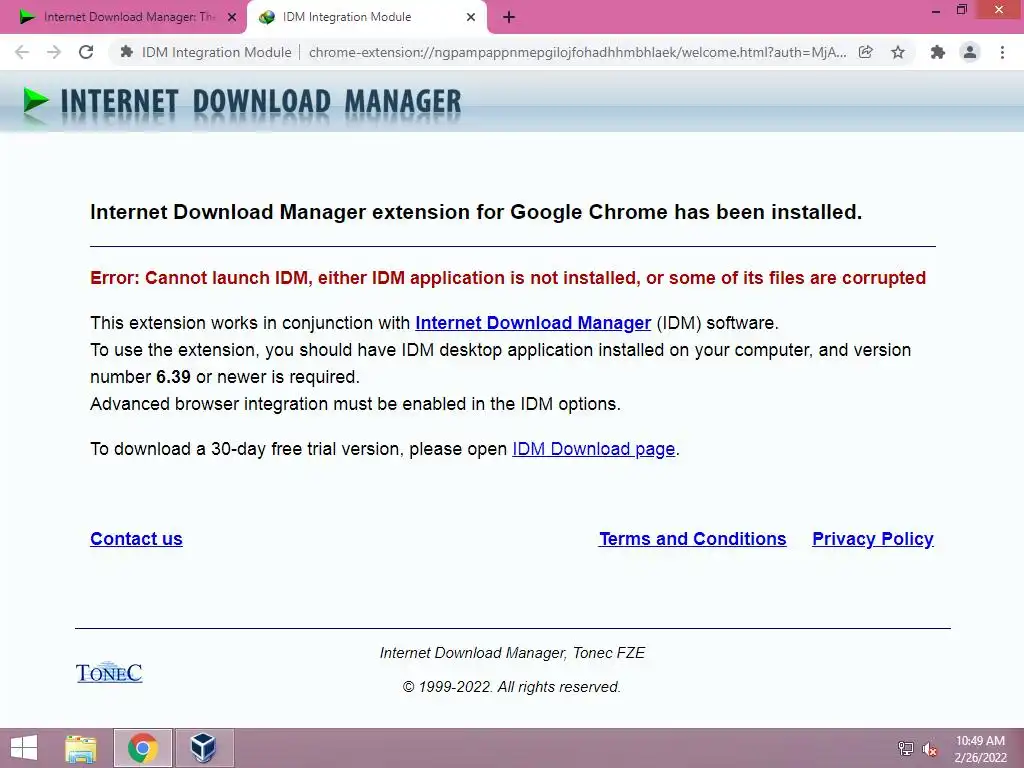This screenshot has height=768, width=1024.
Task: Go back to the previous page
Action: pos(22,52)
